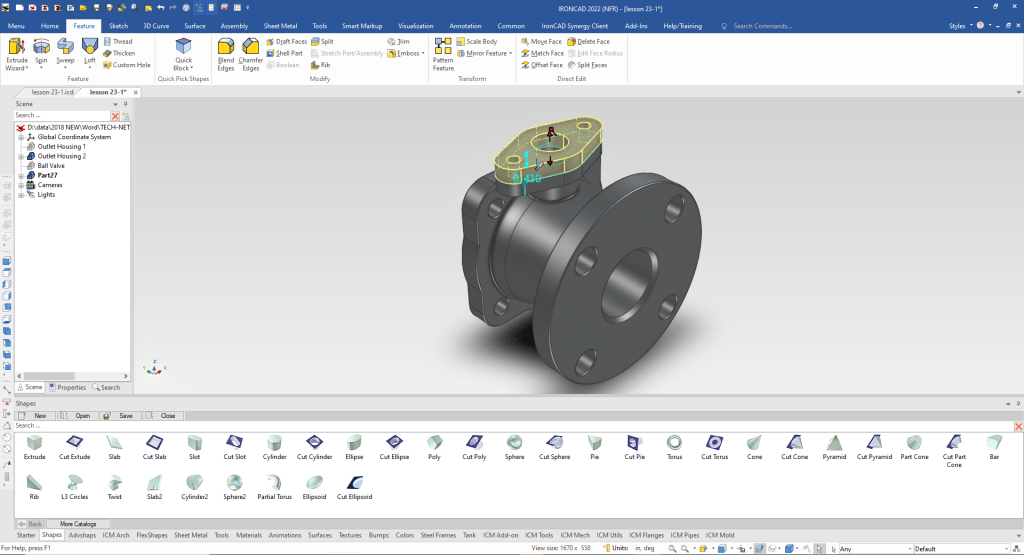
Task: Select the Torus shape in catalog
Action: pos(675,442)
